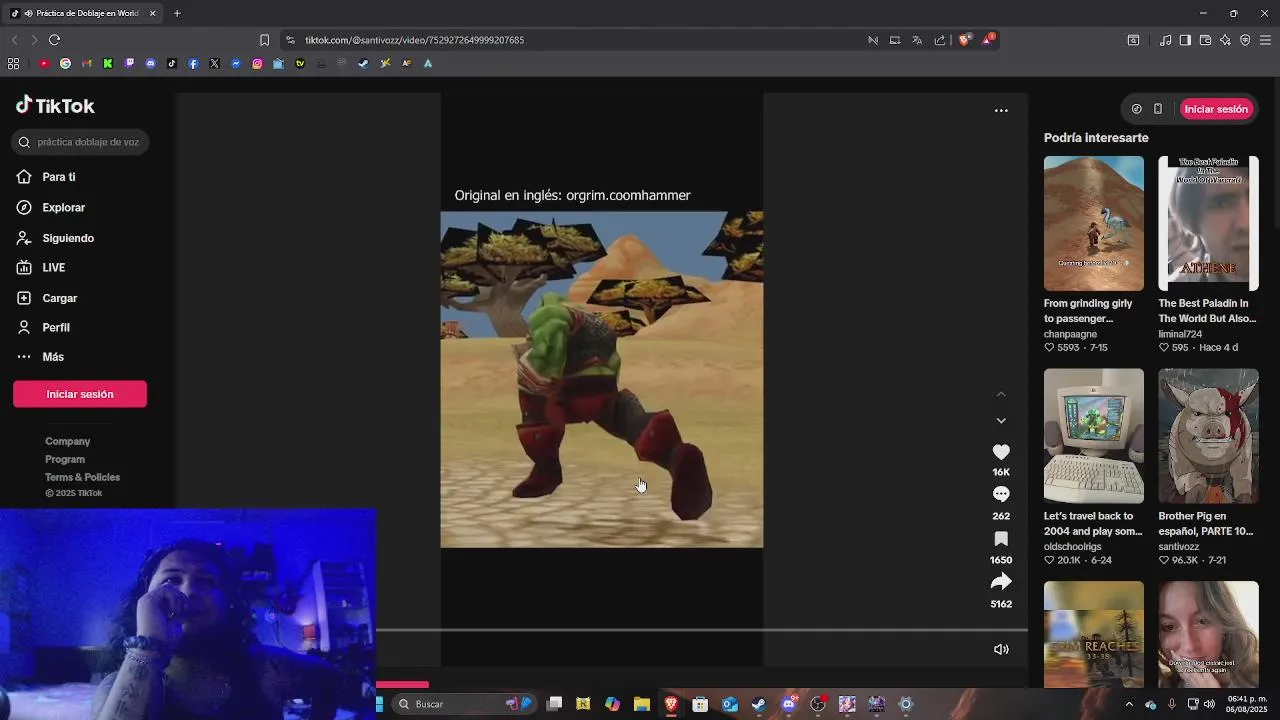Open the Company footer link

pos(67,441)
